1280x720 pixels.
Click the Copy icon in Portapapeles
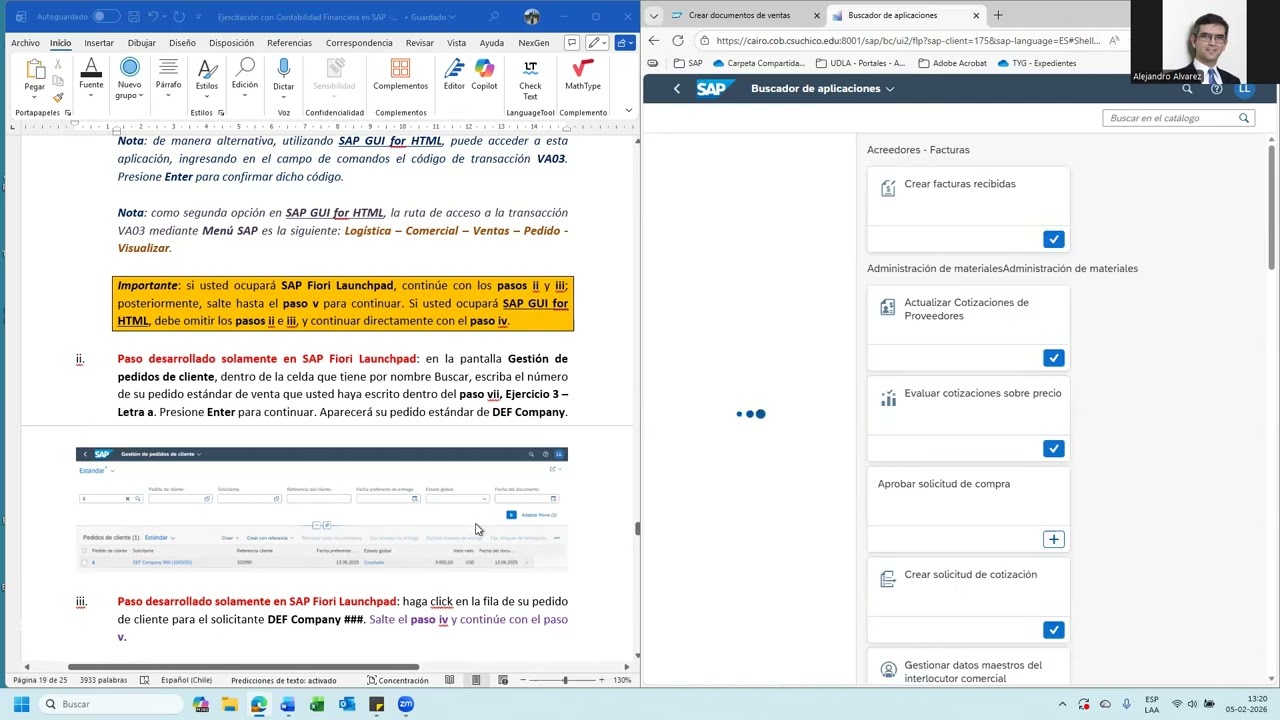pos(58,81)
